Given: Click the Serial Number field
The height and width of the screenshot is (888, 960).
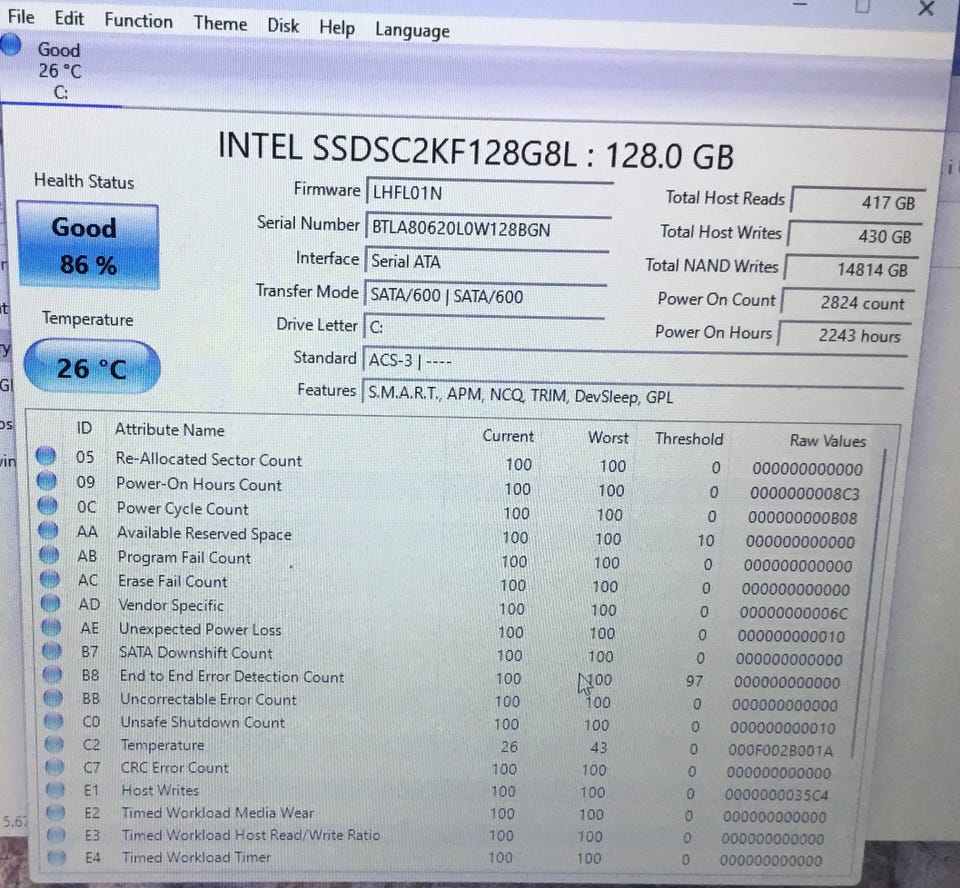Looking at the screenshot, I should 488,228.
